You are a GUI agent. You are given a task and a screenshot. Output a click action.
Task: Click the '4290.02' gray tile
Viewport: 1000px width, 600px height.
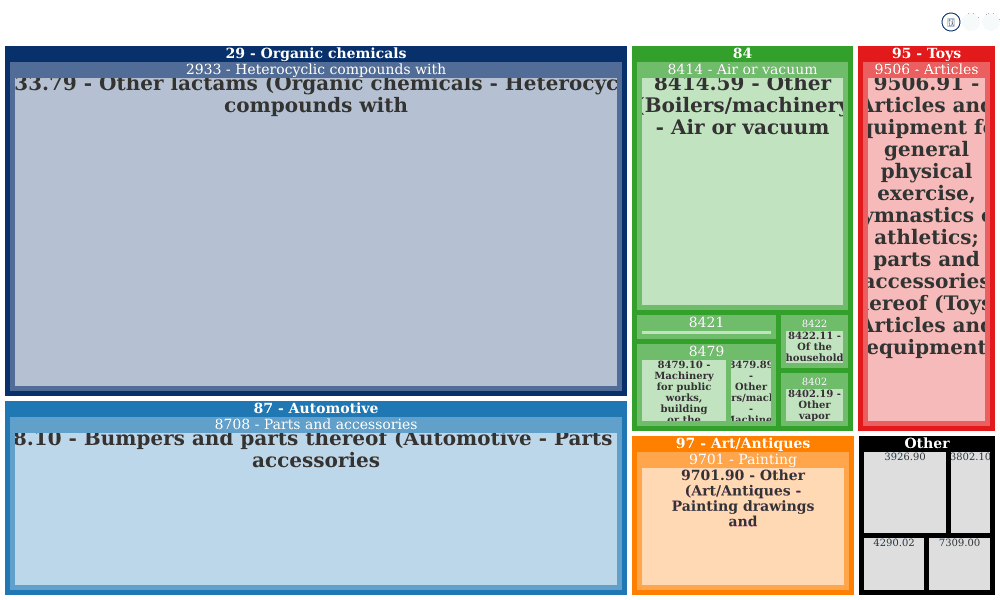click(894, 564)
